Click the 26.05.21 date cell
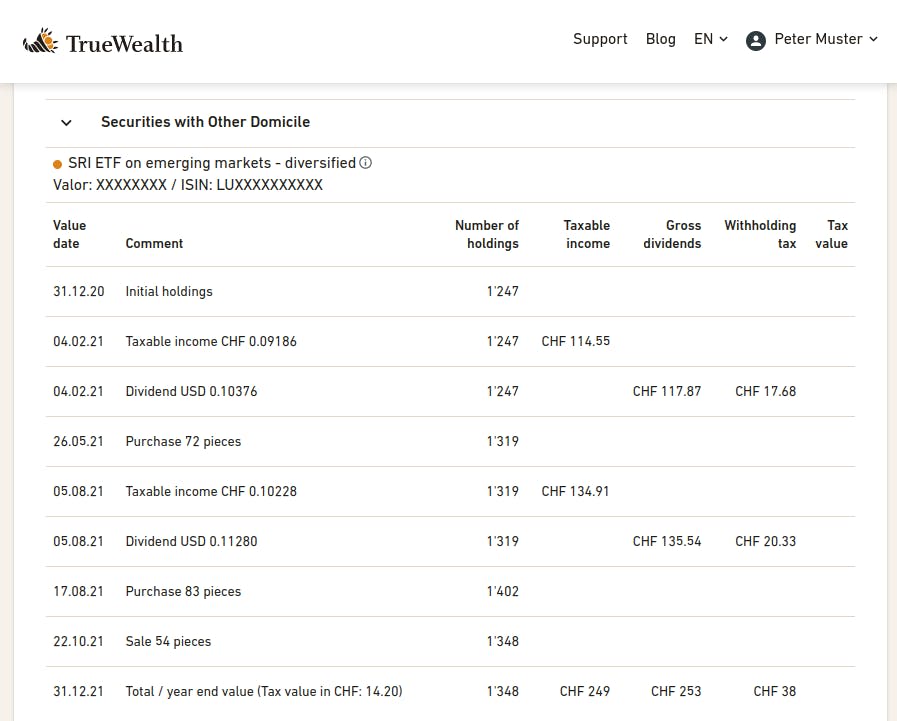 pos(78,442)
